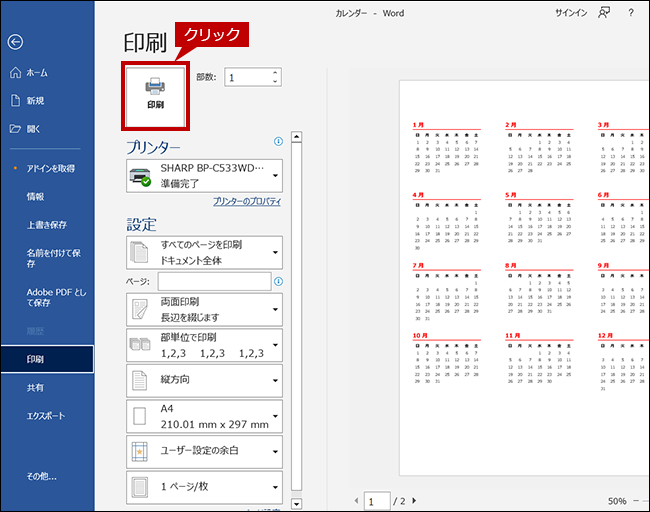Click the feedback icon in title bar

pos(603,13)
